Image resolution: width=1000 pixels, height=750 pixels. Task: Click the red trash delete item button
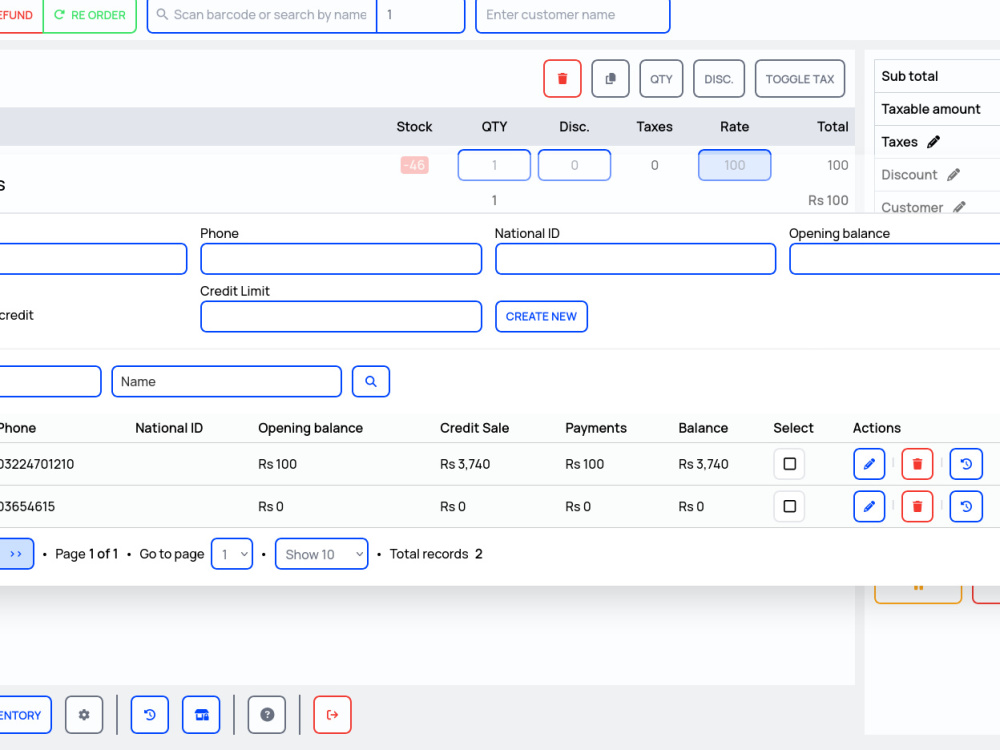[562, 78]
